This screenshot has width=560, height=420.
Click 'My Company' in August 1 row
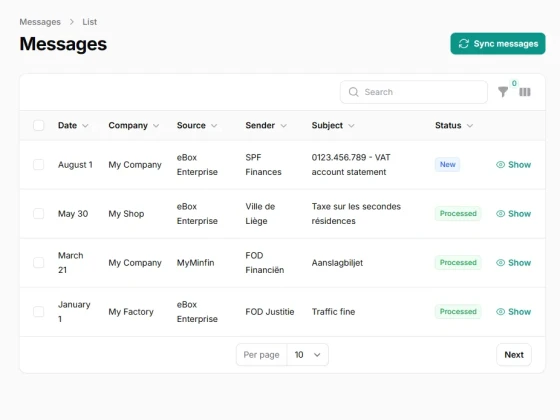[135, 165]
